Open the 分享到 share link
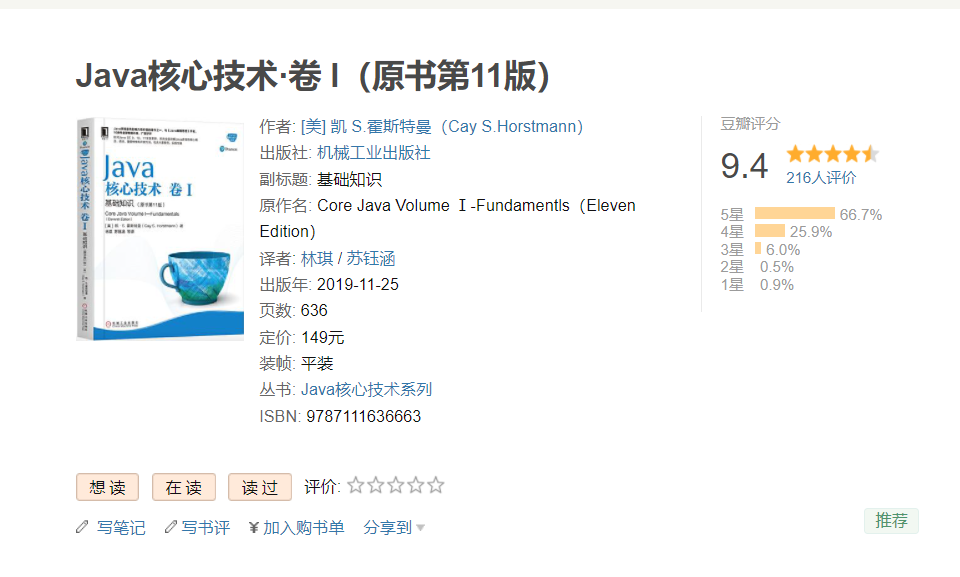This screenshot has height=577, width=960. coord(388,527)
